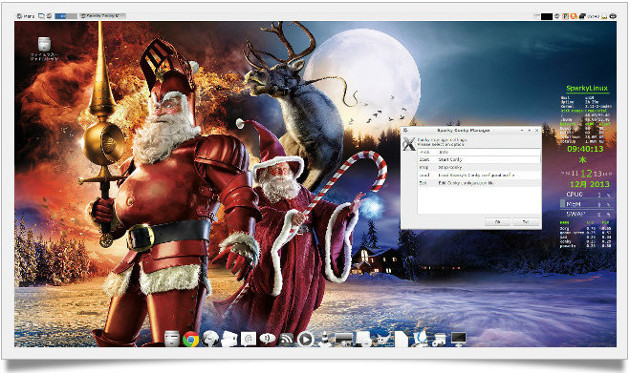Click the OK button in Conky Manager
Viewport: 630px width, 373px height.
[497, 221]
